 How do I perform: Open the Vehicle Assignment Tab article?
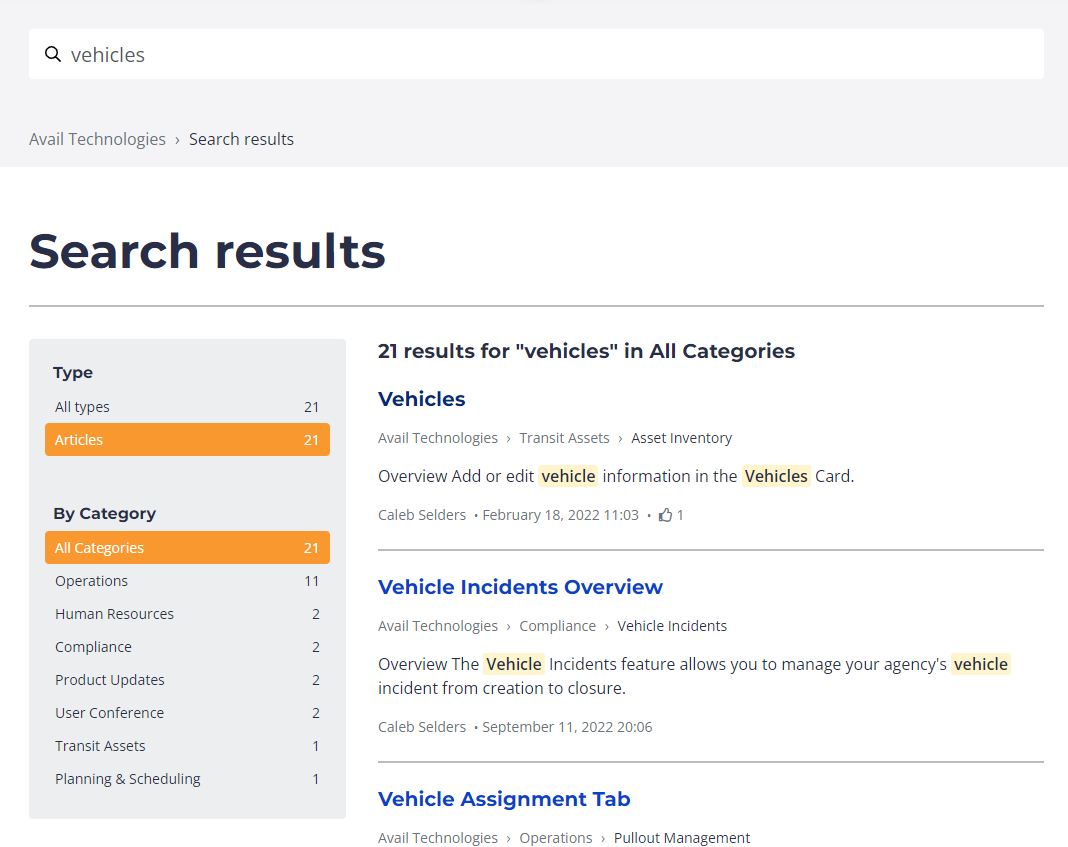(x=504, y=799)
